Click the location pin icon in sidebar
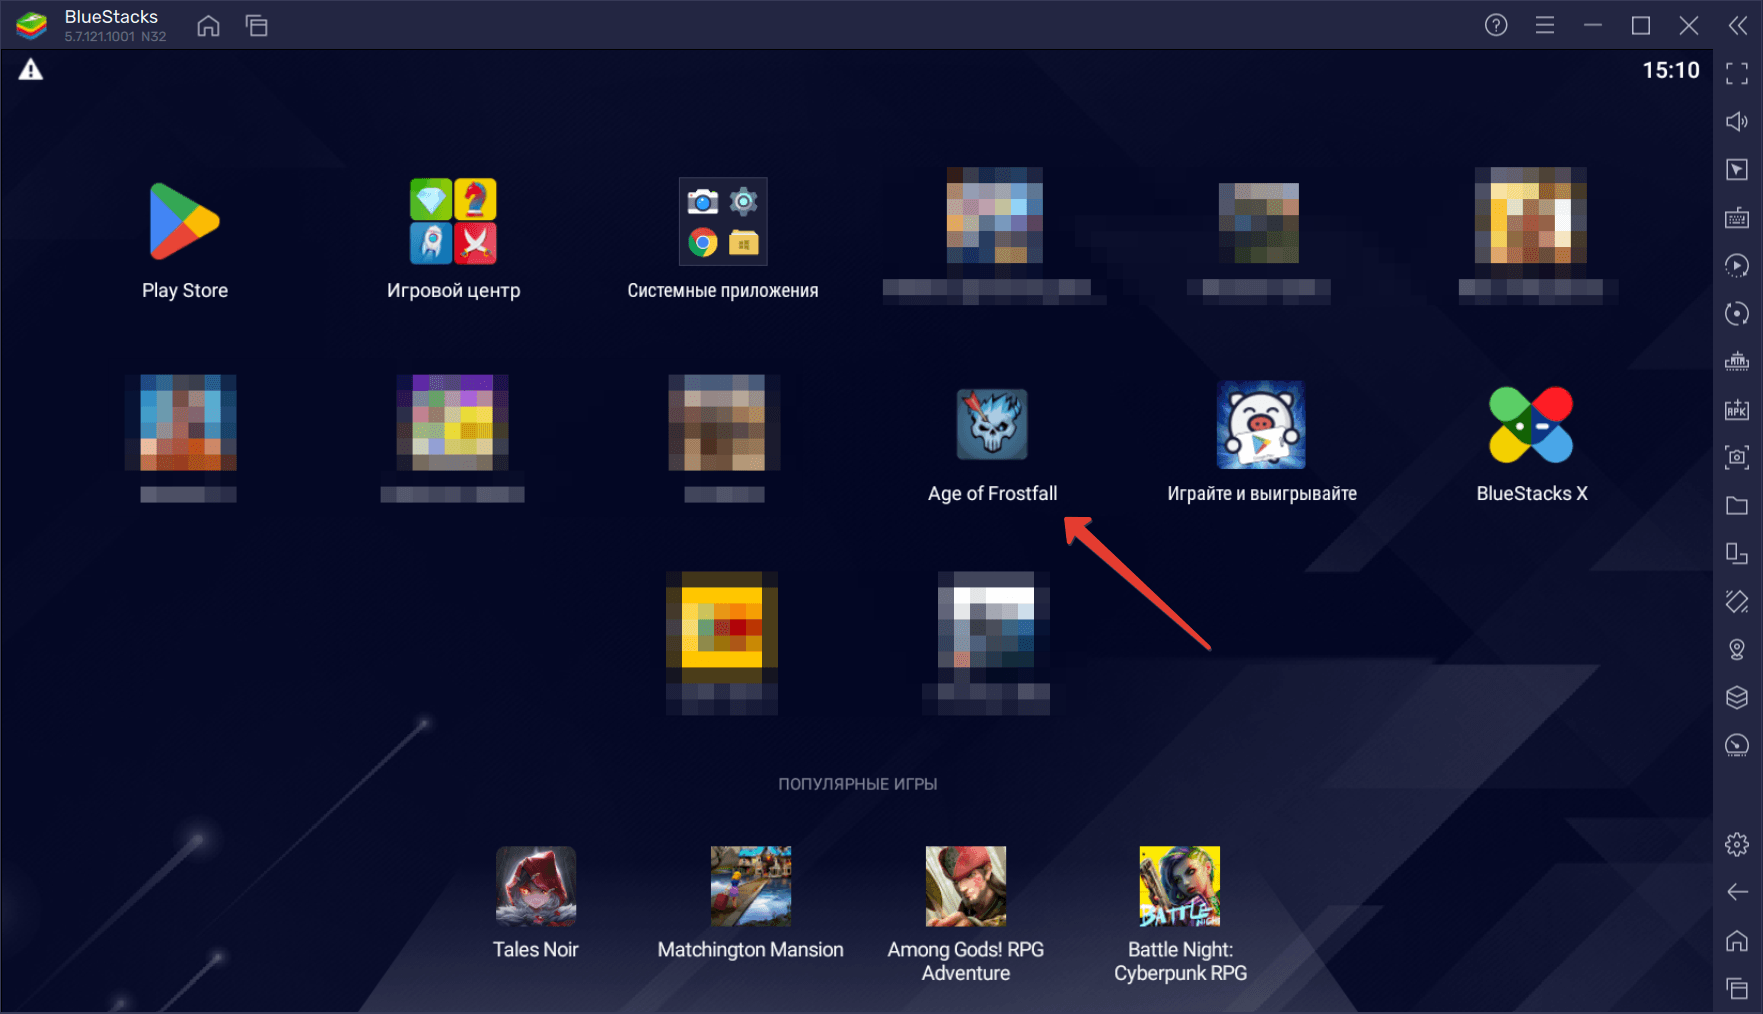 (1737, 650)
